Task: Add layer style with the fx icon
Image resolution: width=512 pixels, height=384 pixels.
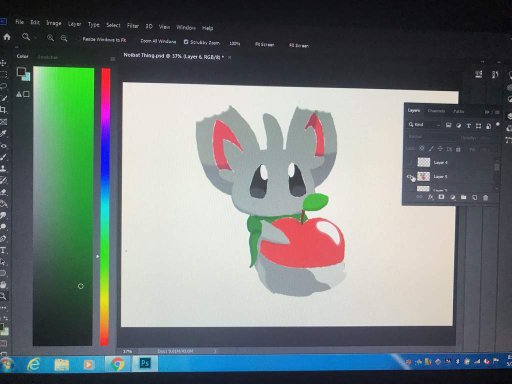Action: pos(430,197)
